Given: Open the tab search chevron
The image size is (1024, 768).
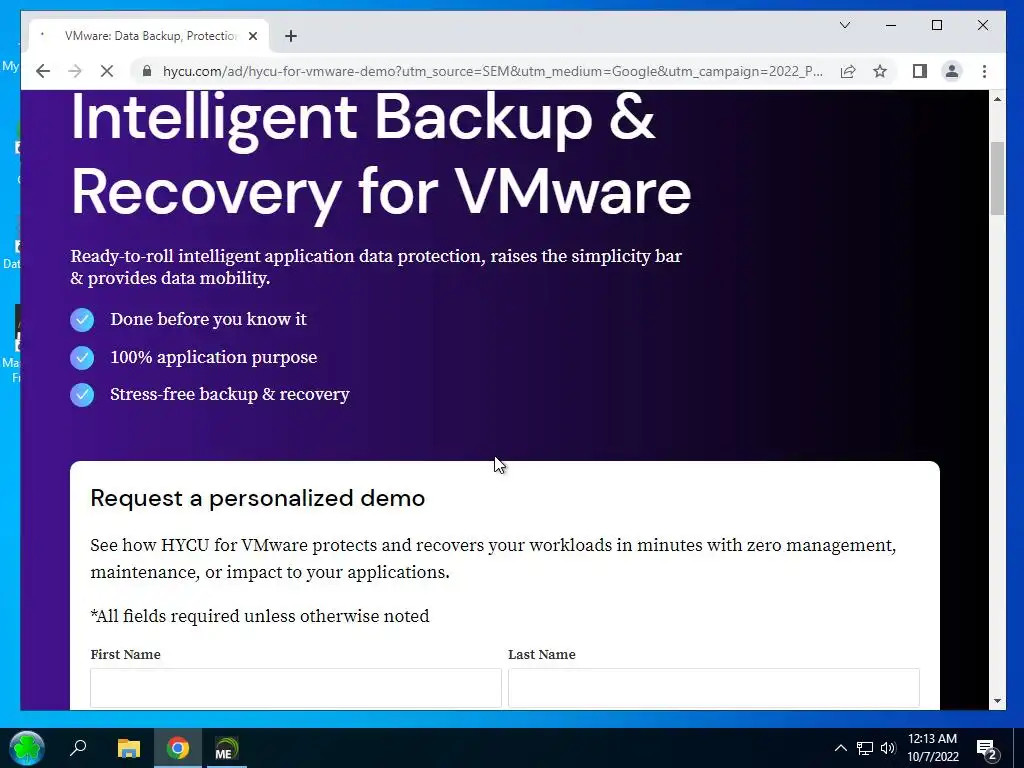Looking at the screenshot, I should click(x=844, y=25).
